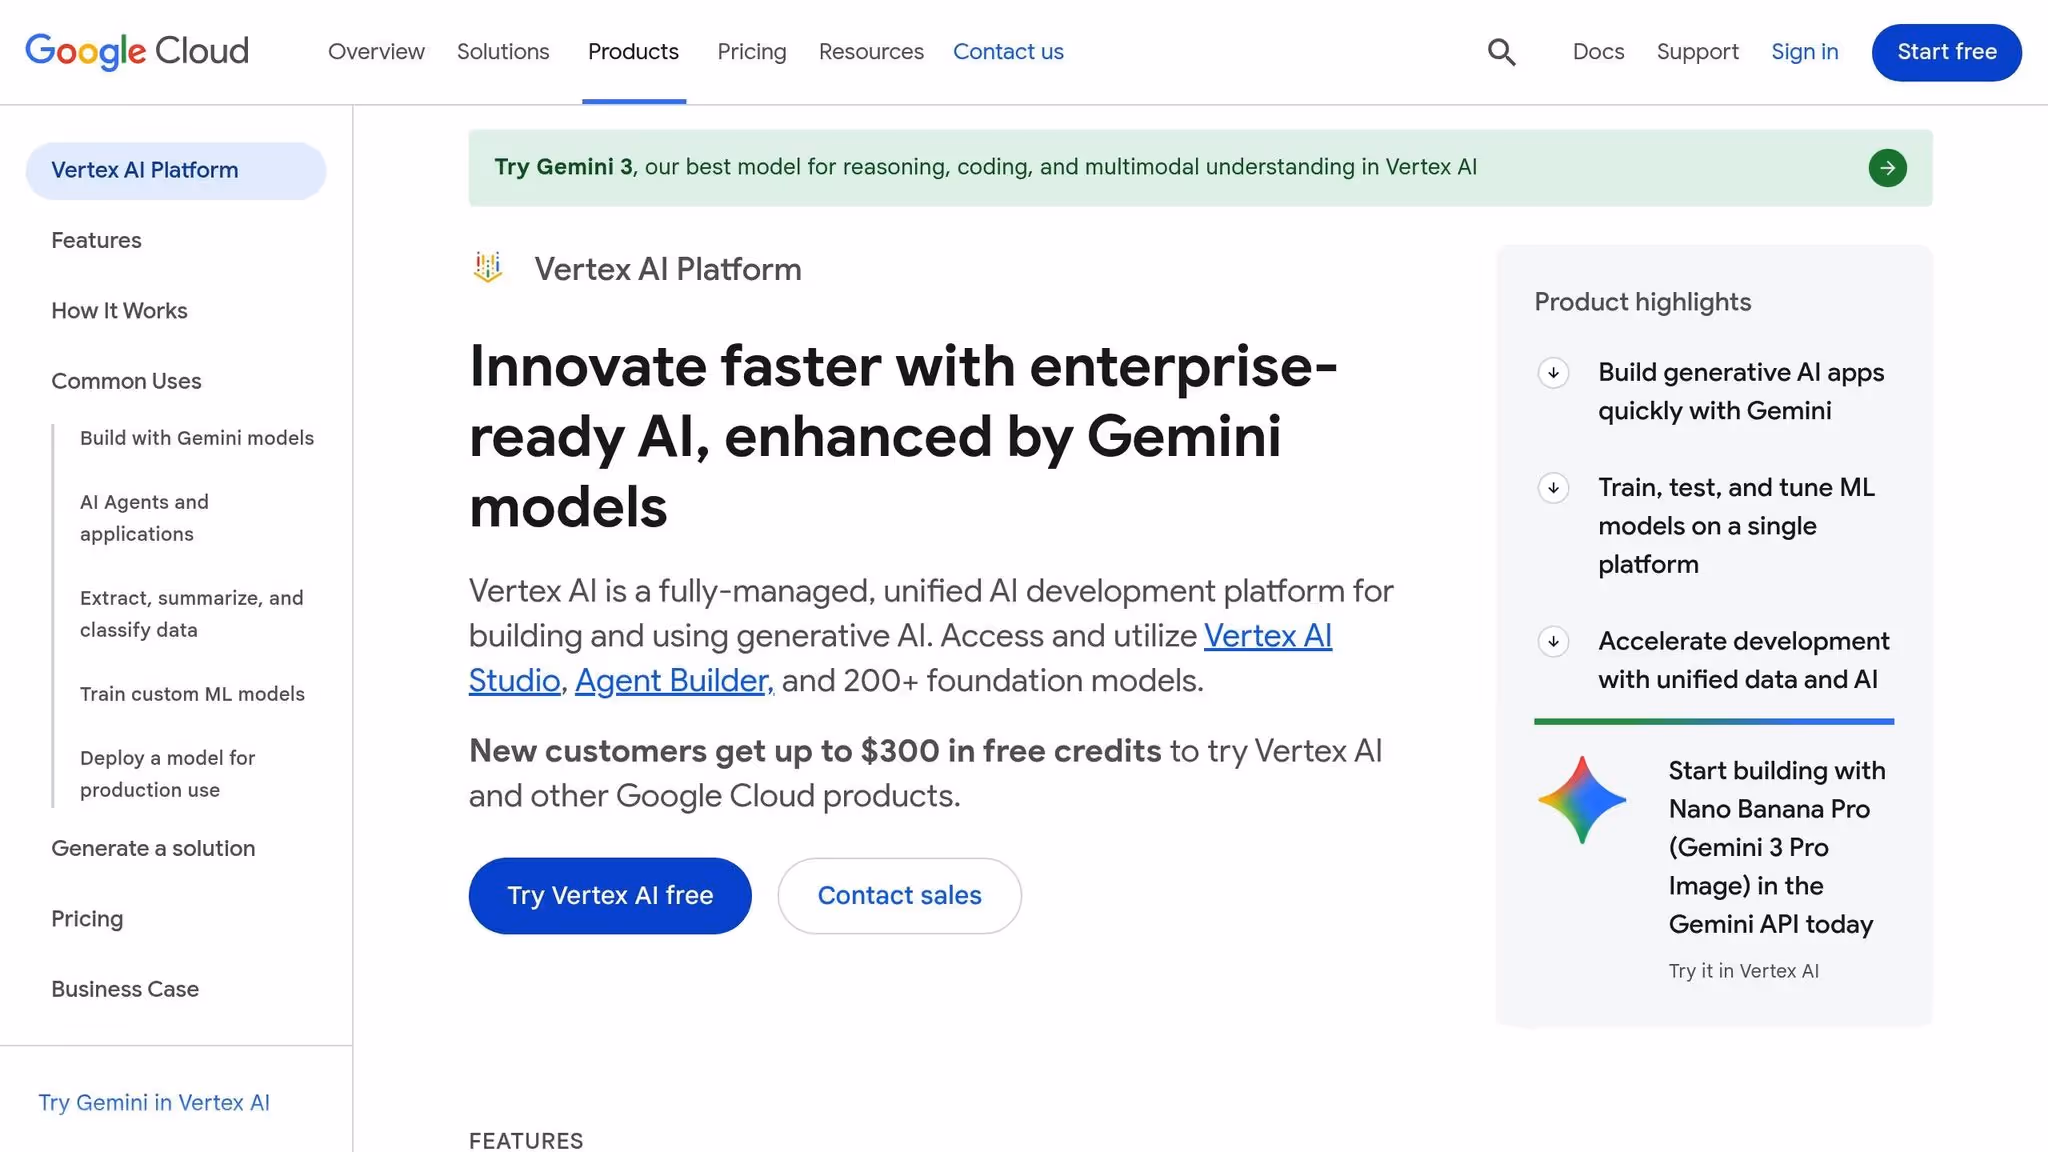Click arrow icon beside 'Train, test, and tune ML'
This screenshot has height=1152, width=2048.
click(x=1553, y=489)
